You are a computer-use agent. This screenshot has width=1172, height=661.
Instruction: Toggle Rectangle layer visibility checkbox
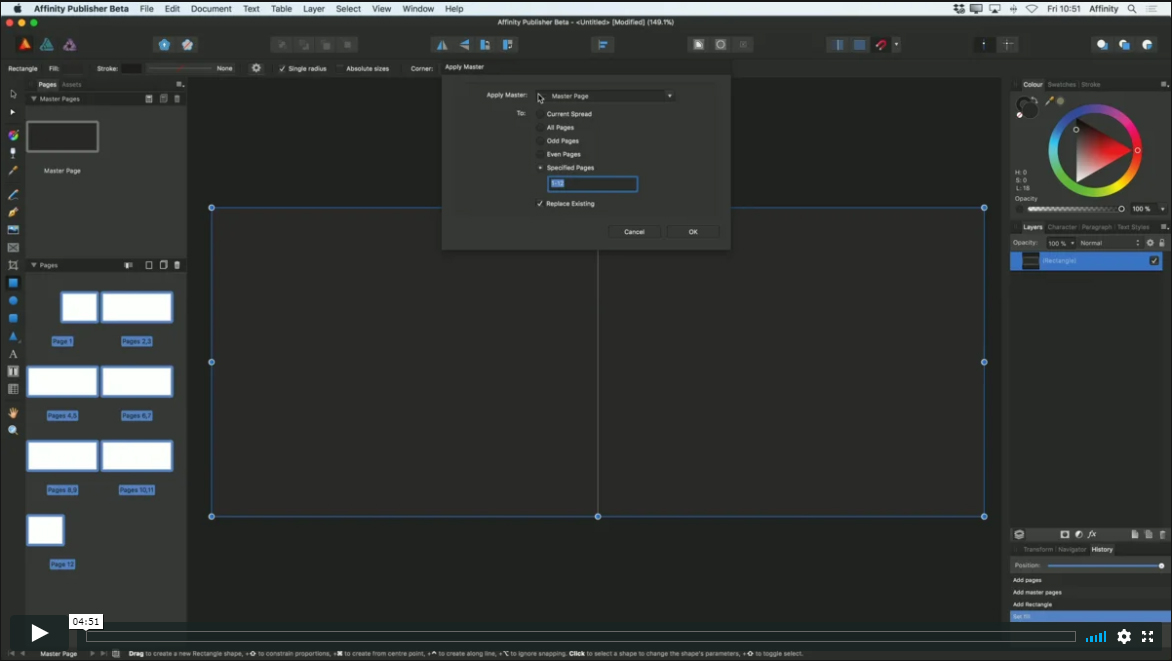pos(1154,261)
